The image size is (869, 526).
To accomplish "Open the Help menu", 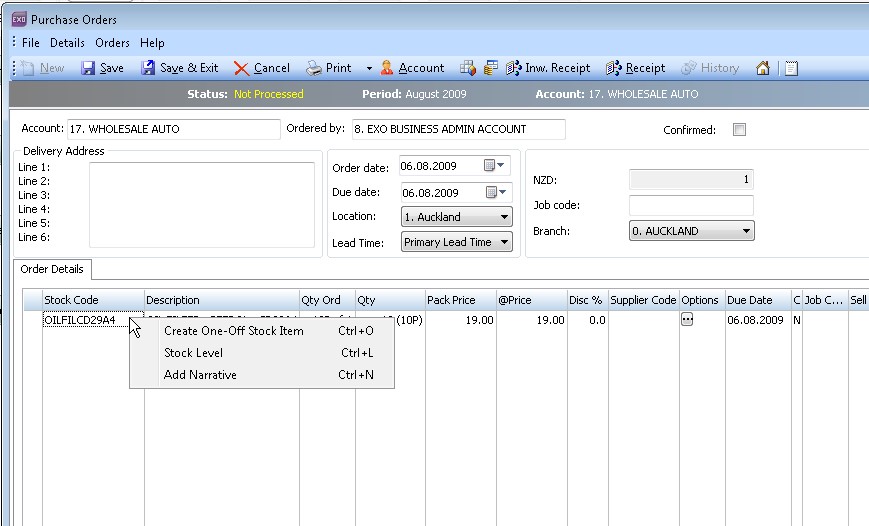I will coord(152,43).
